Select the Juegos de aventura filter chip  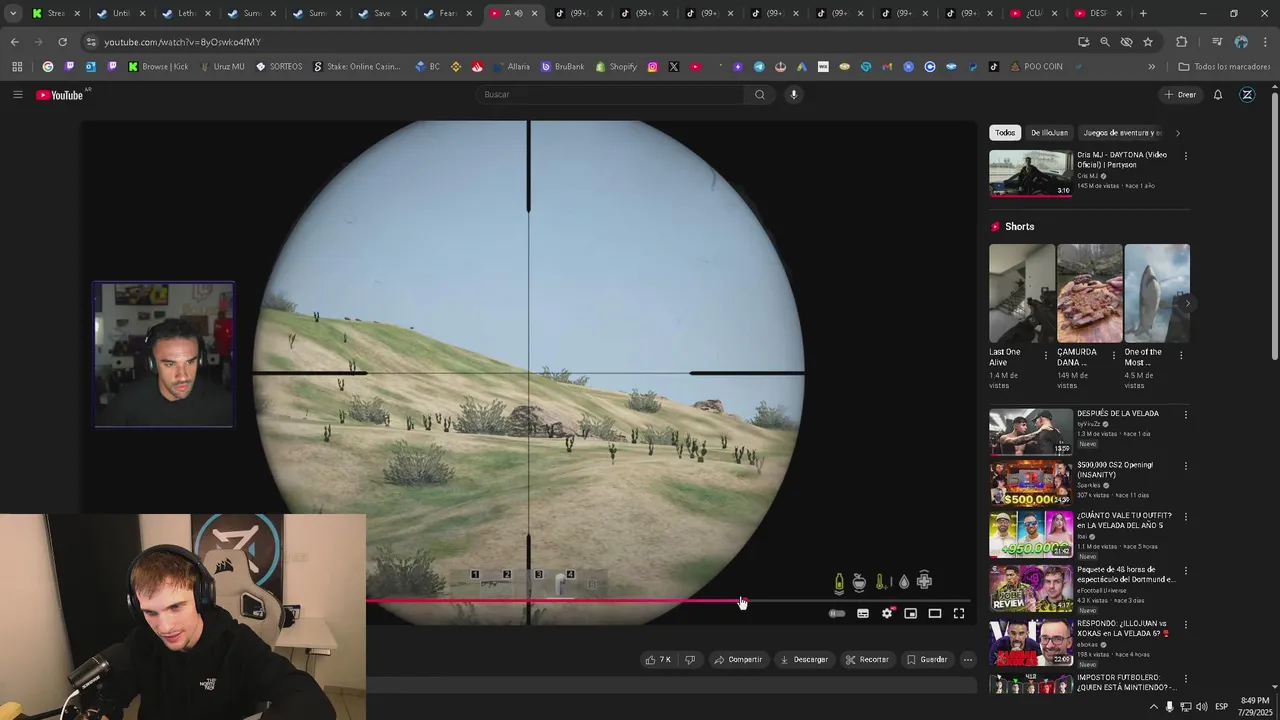pos(1122,133)
